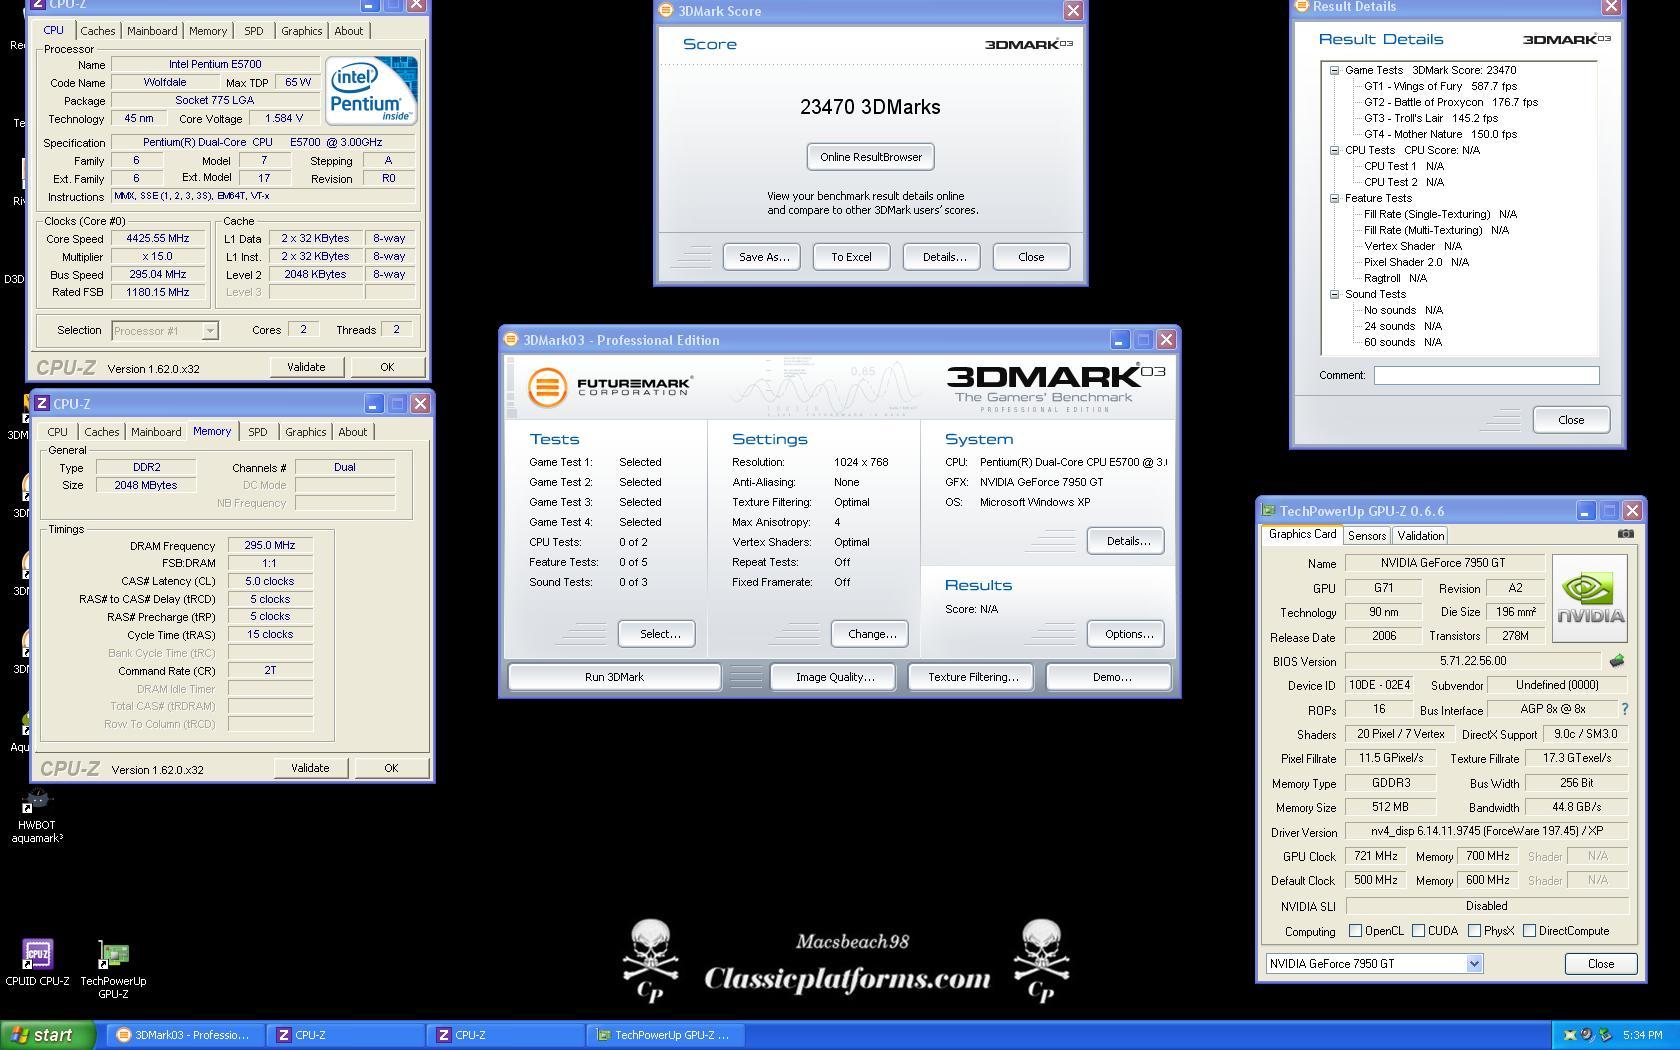The image size is (1680, 1050).
Task: Click the Comment input field
Action: click(1486, 375)
